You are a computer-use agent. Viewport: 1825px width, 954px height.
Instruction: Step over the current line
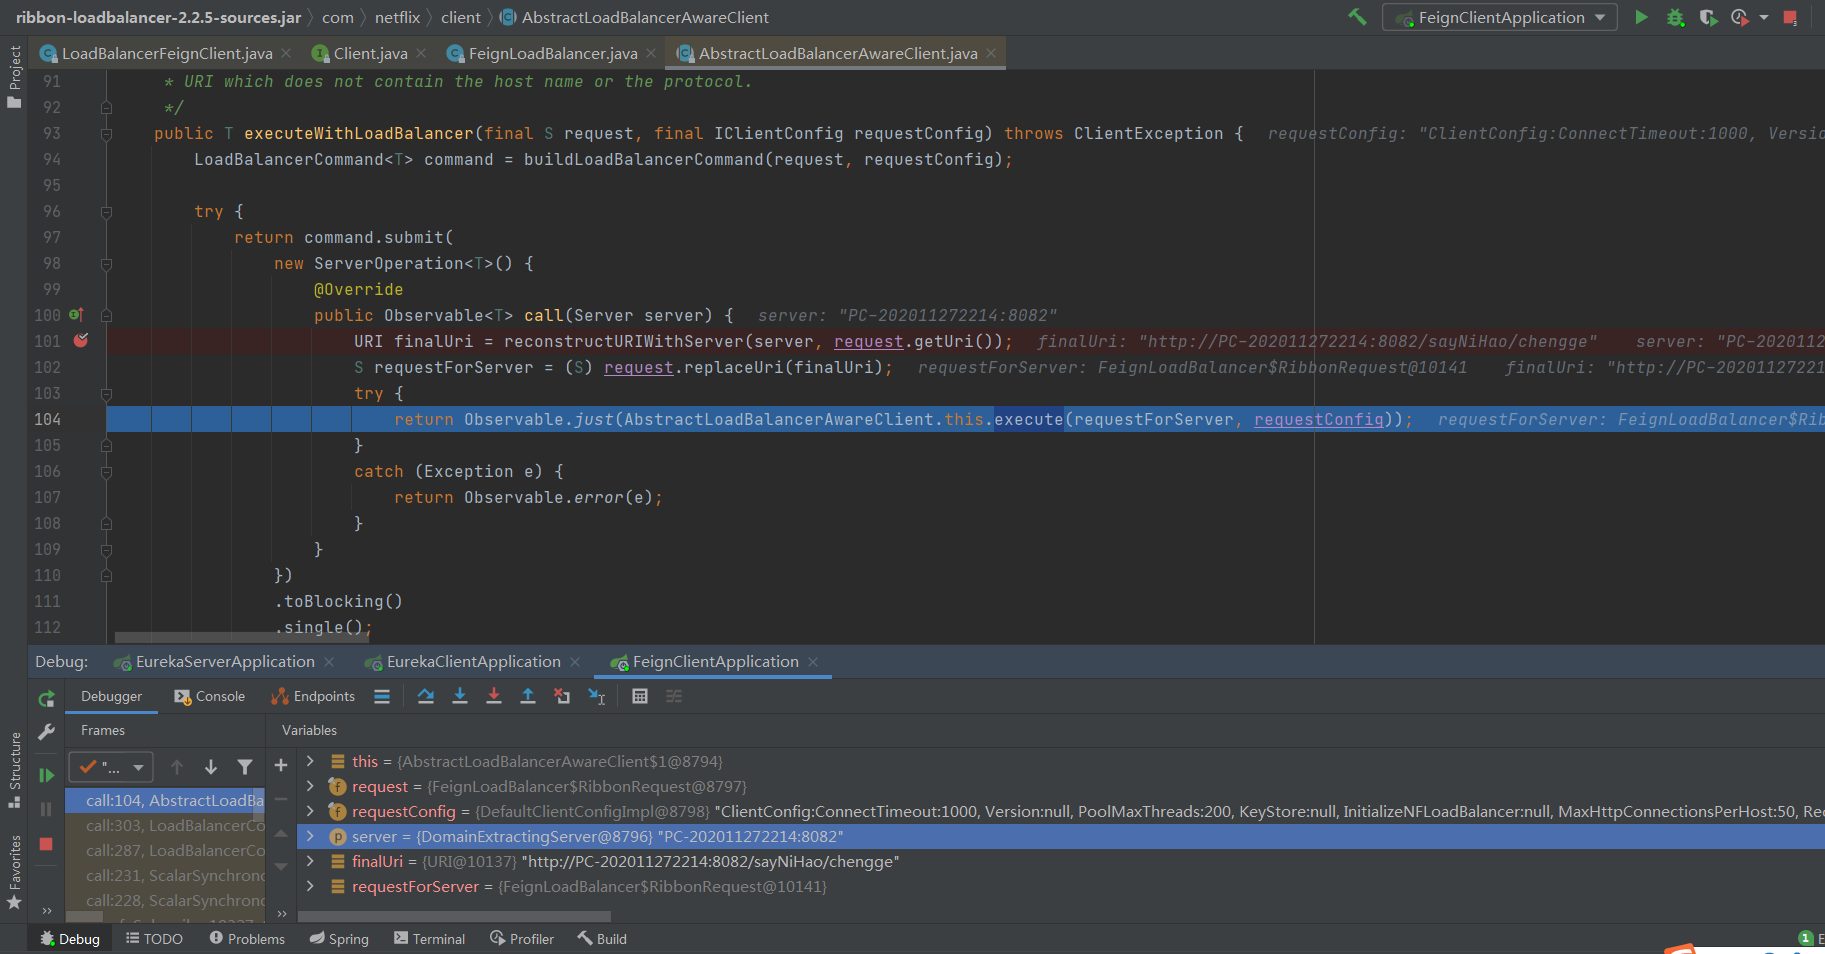[x=426, y=696]
